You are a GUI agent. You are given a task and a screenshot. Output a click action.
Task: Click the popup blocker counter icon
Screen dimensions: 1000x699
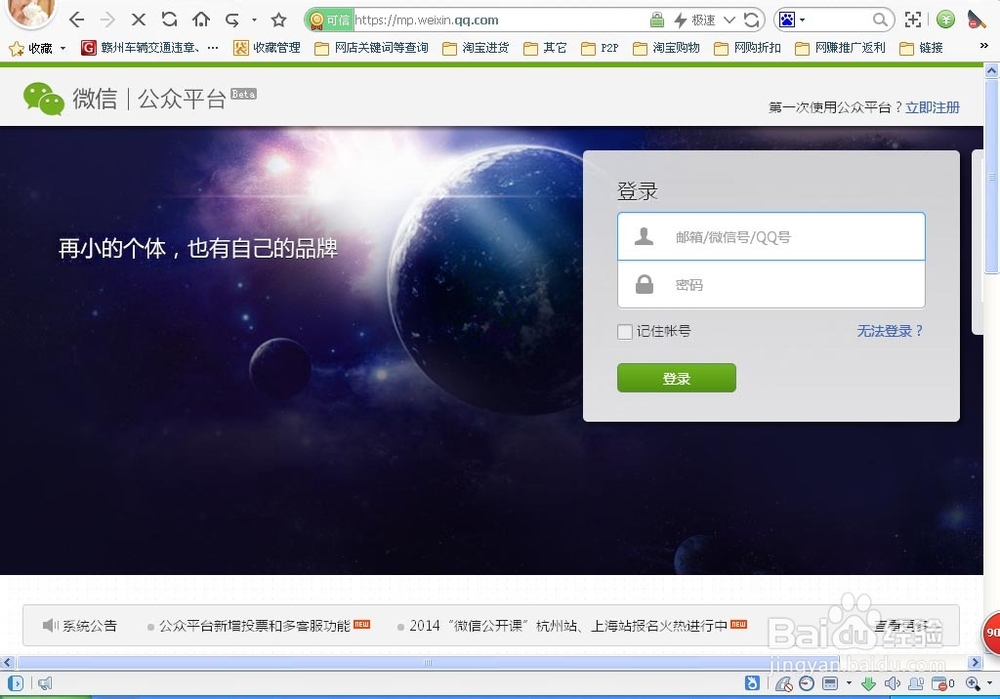click(x=943, y=684)
